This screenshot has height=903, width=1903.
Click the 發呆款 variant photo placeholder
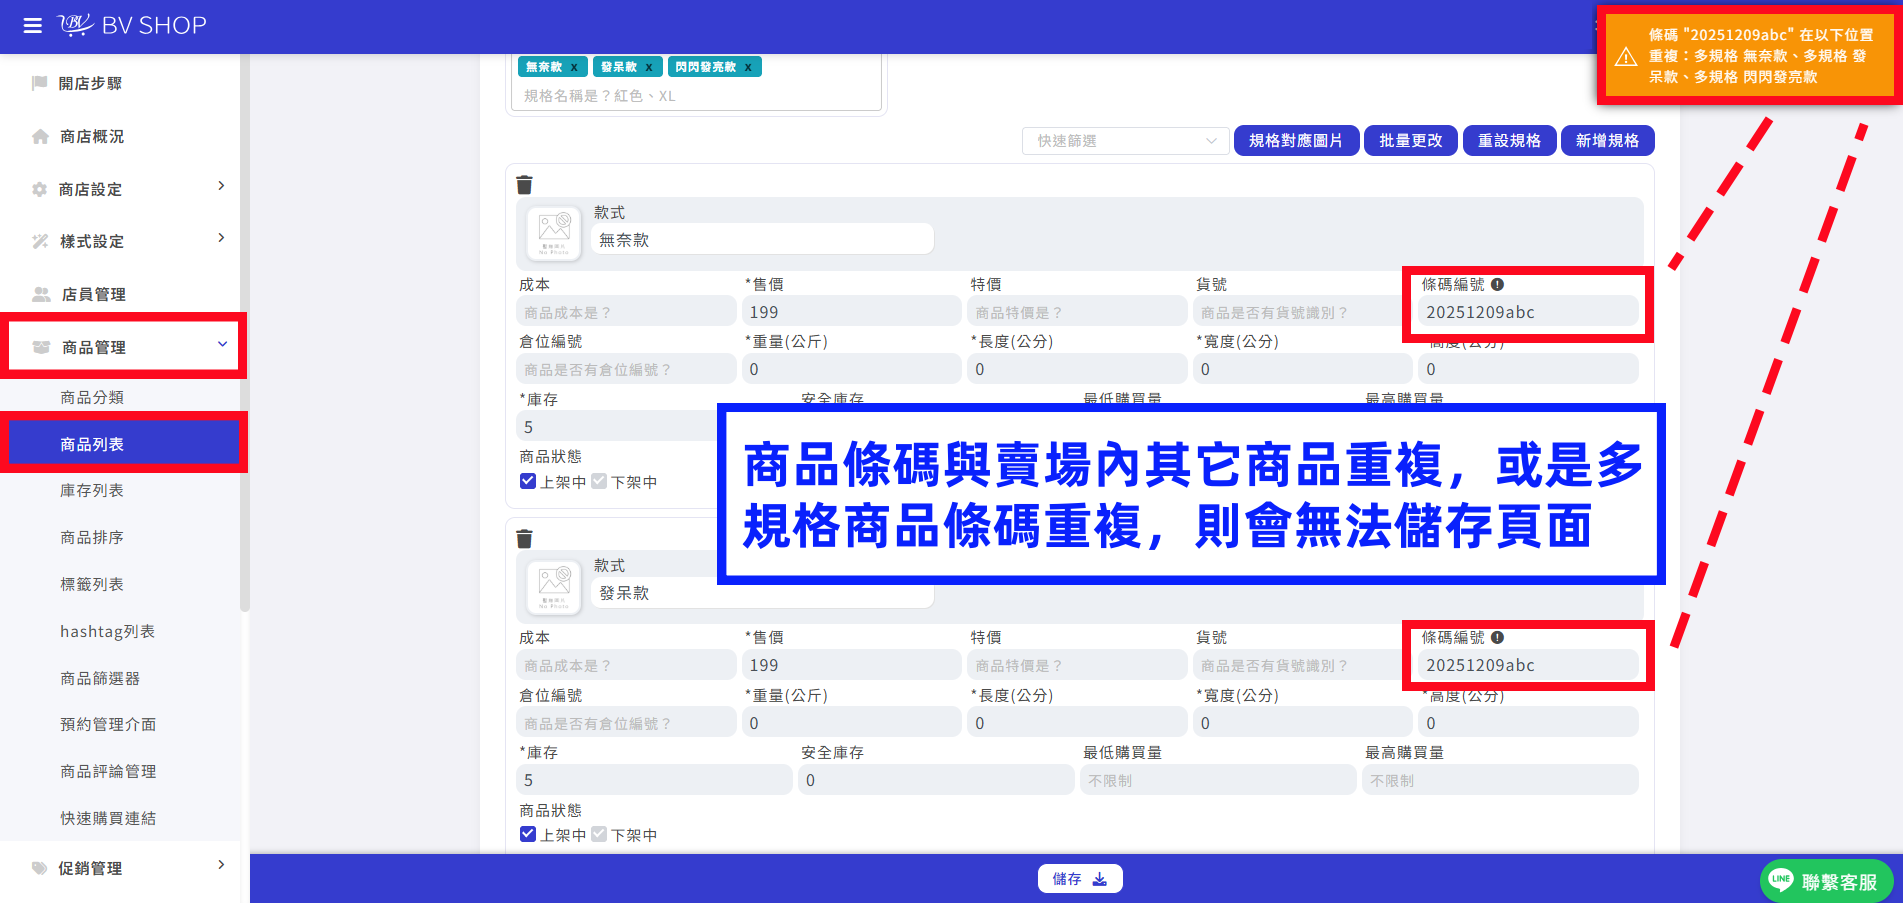pos(554,587)
